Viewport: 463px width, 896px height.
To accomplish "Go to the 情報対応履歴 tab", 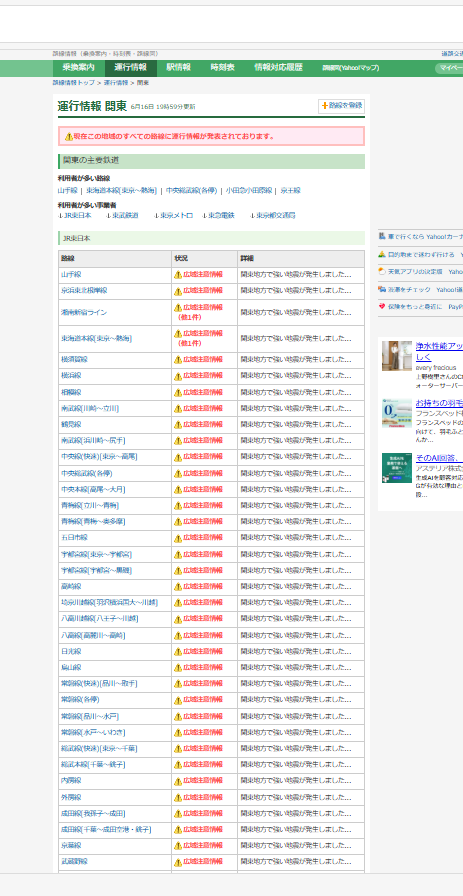I will tap(278, 67).
